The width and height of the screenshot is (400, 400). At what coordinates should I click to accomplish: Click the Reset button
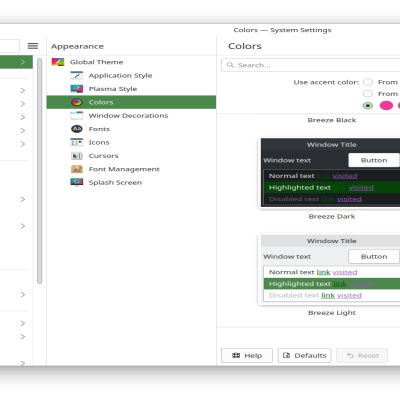362,355
